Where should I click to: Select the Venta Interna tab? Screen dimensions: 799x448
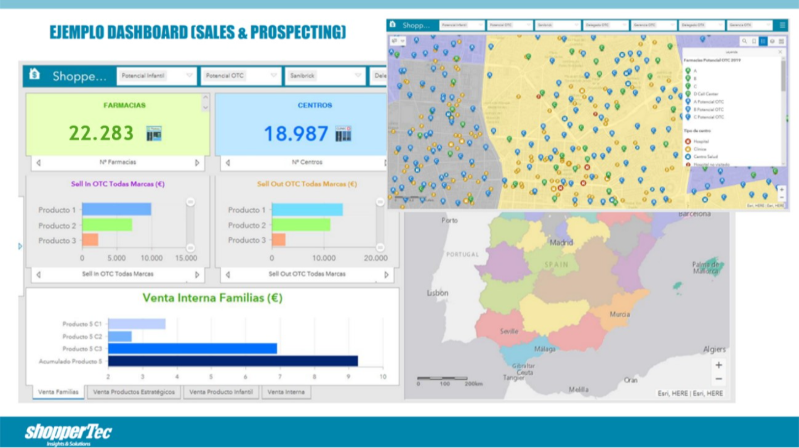(286, 392)
